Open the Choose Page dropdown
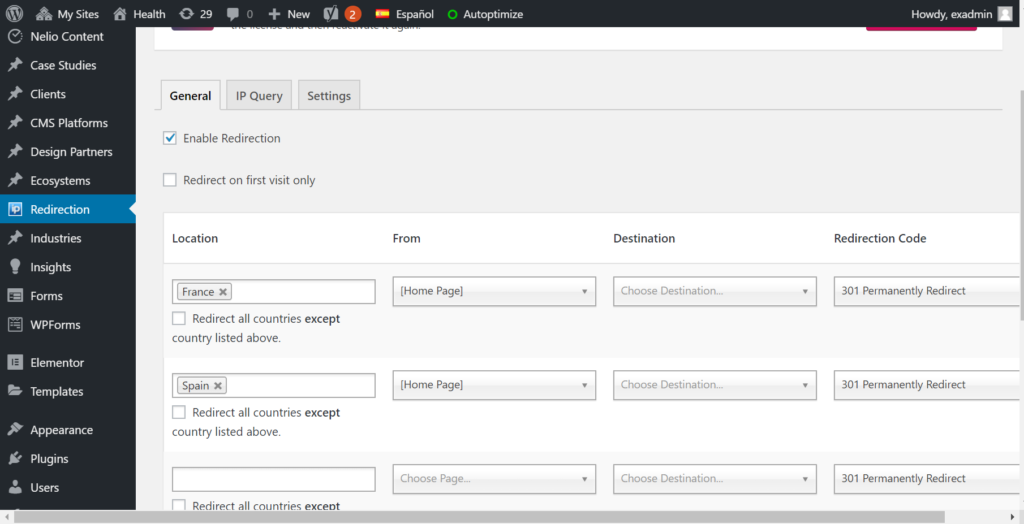Screen dimensions: 1024x524 tap(494, 479)
